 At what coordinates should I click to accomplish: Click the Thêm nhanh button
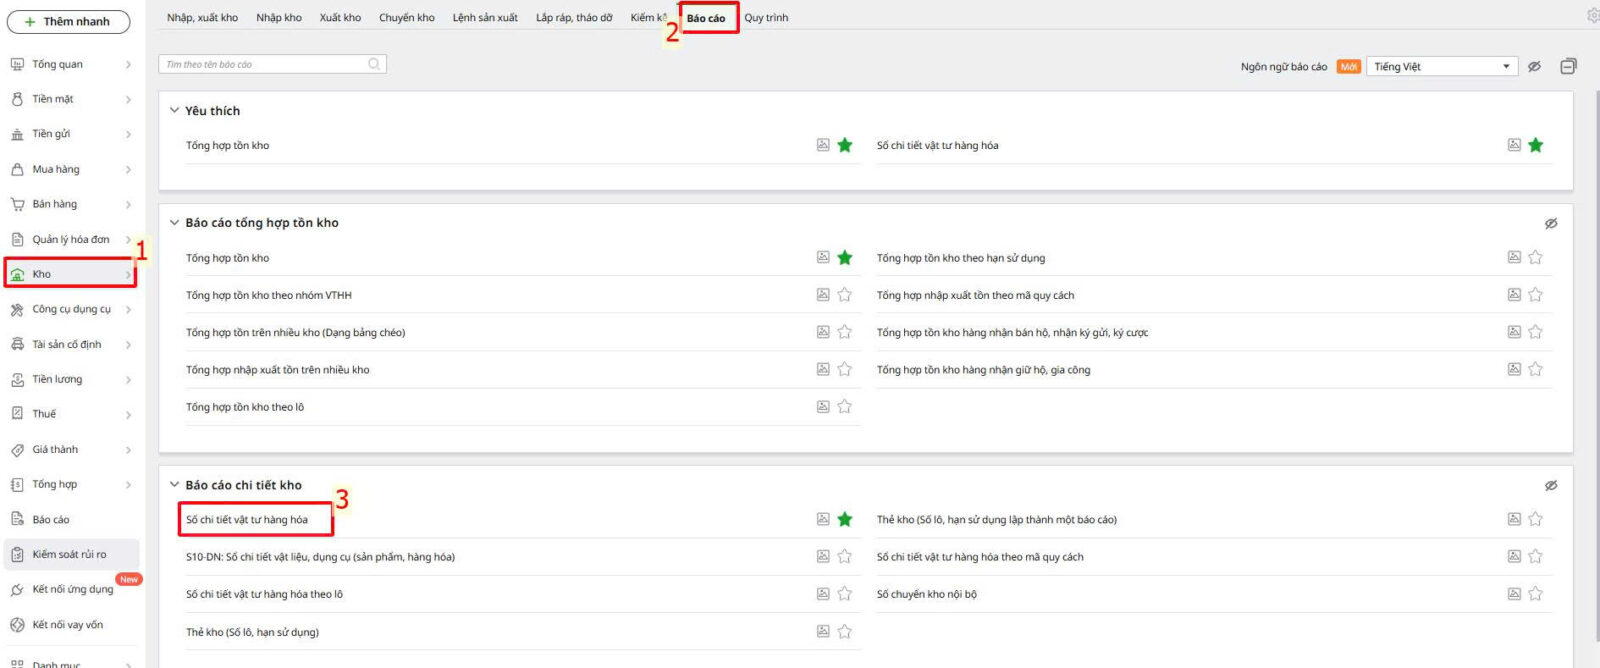pos(68,21)
